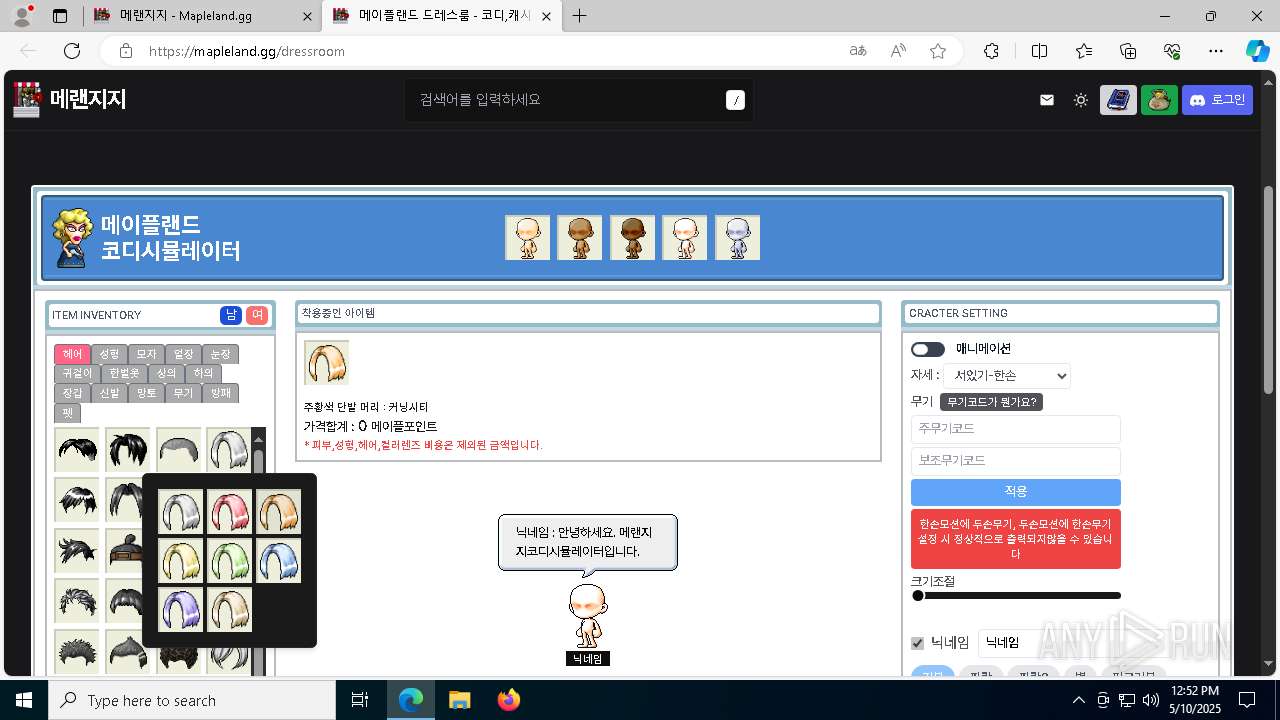
Task: Open the 헤어 category tab
Action: click(72, 354)
